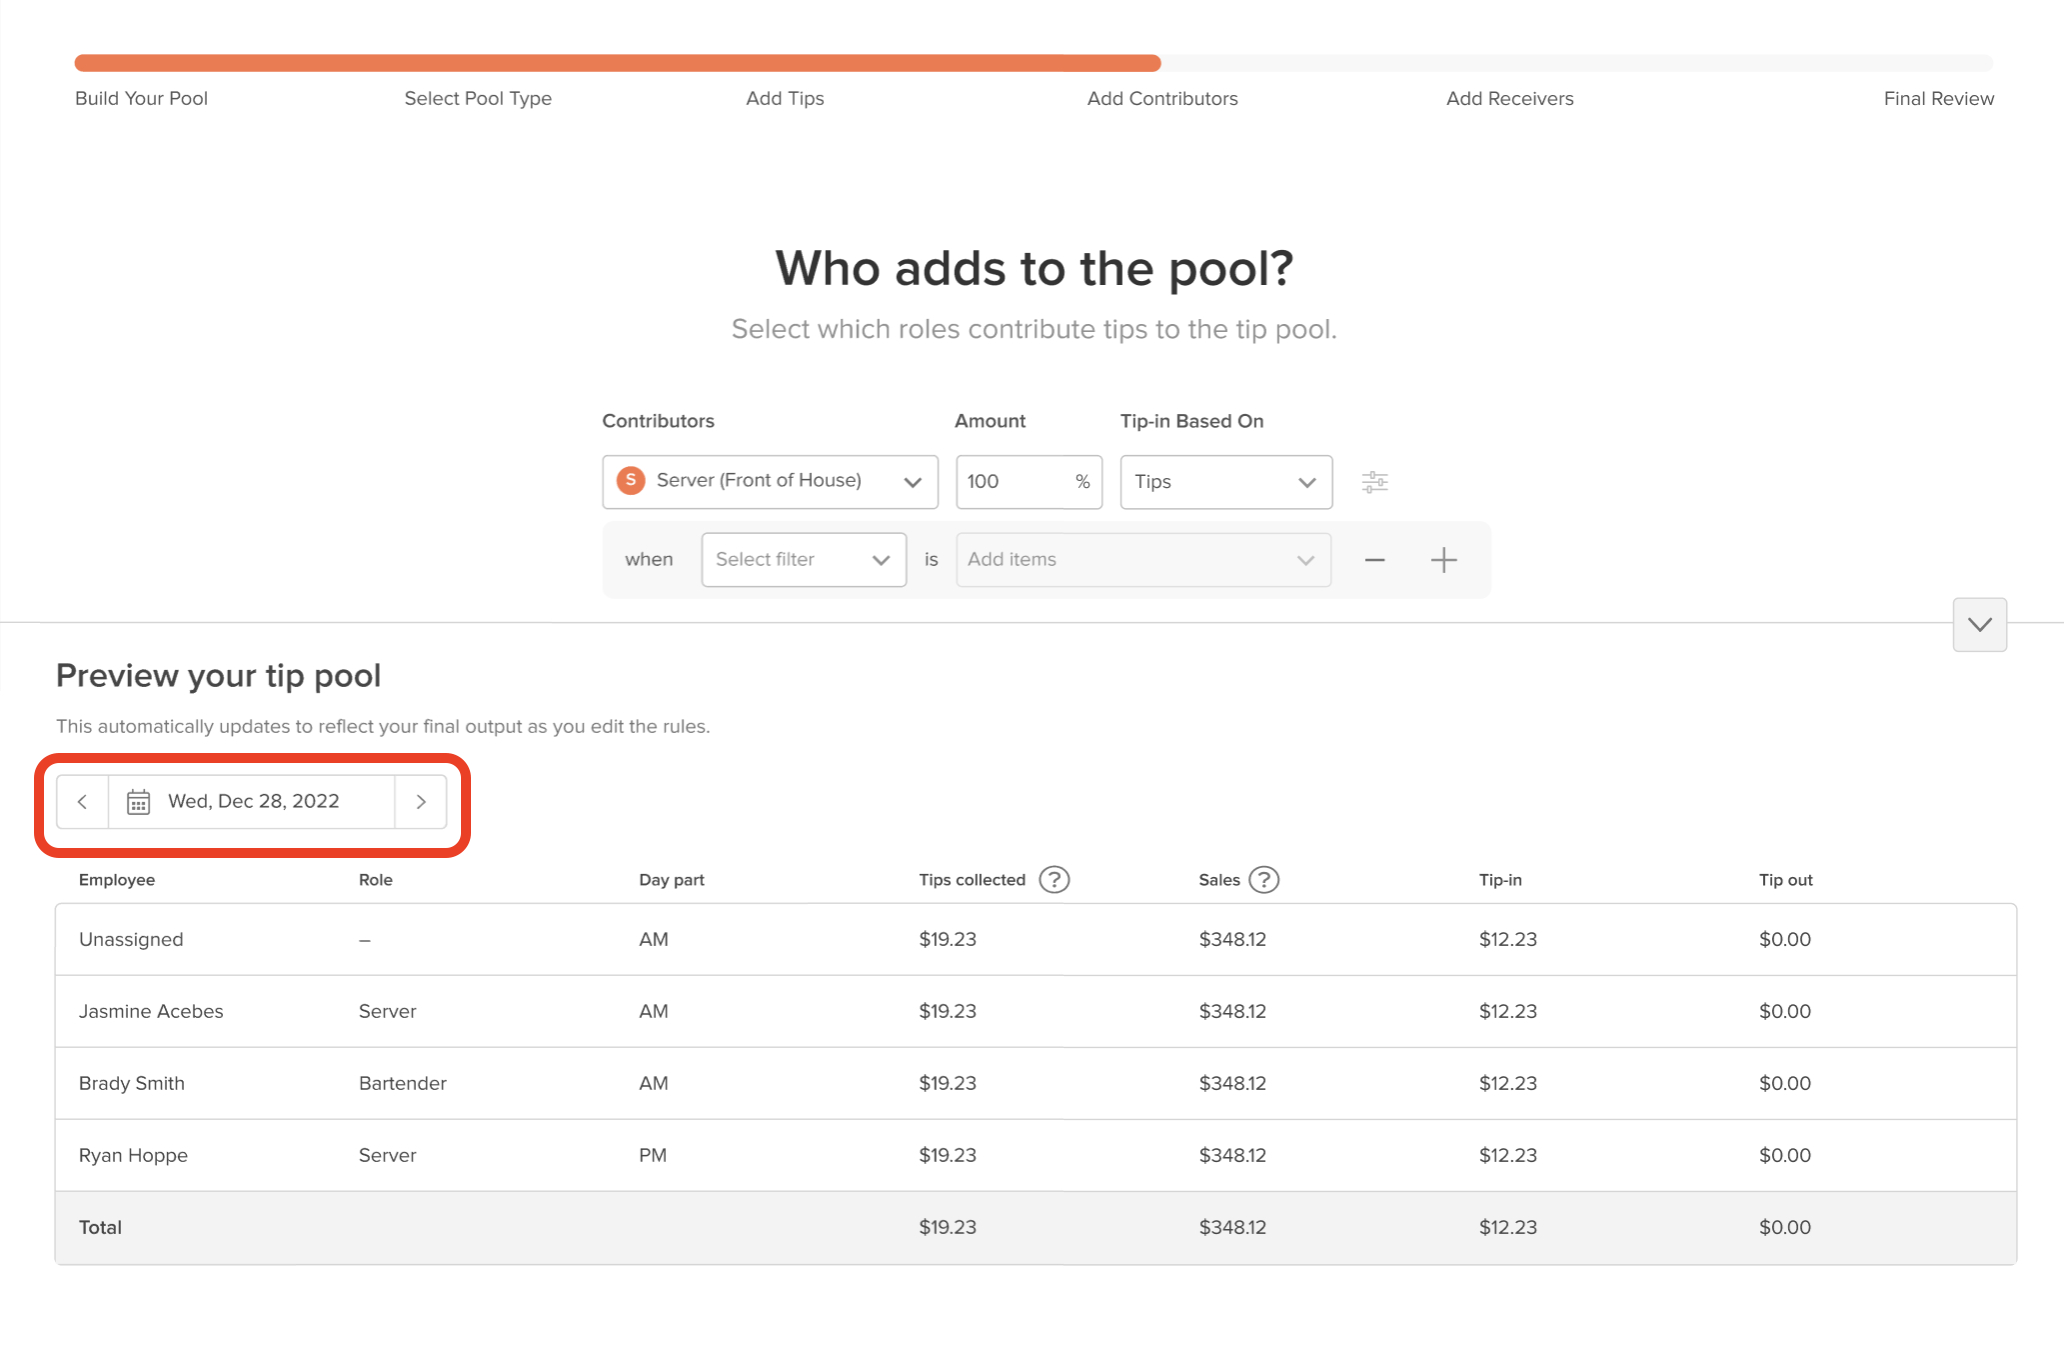Select the Add Receivers step

click(1509, 98)
